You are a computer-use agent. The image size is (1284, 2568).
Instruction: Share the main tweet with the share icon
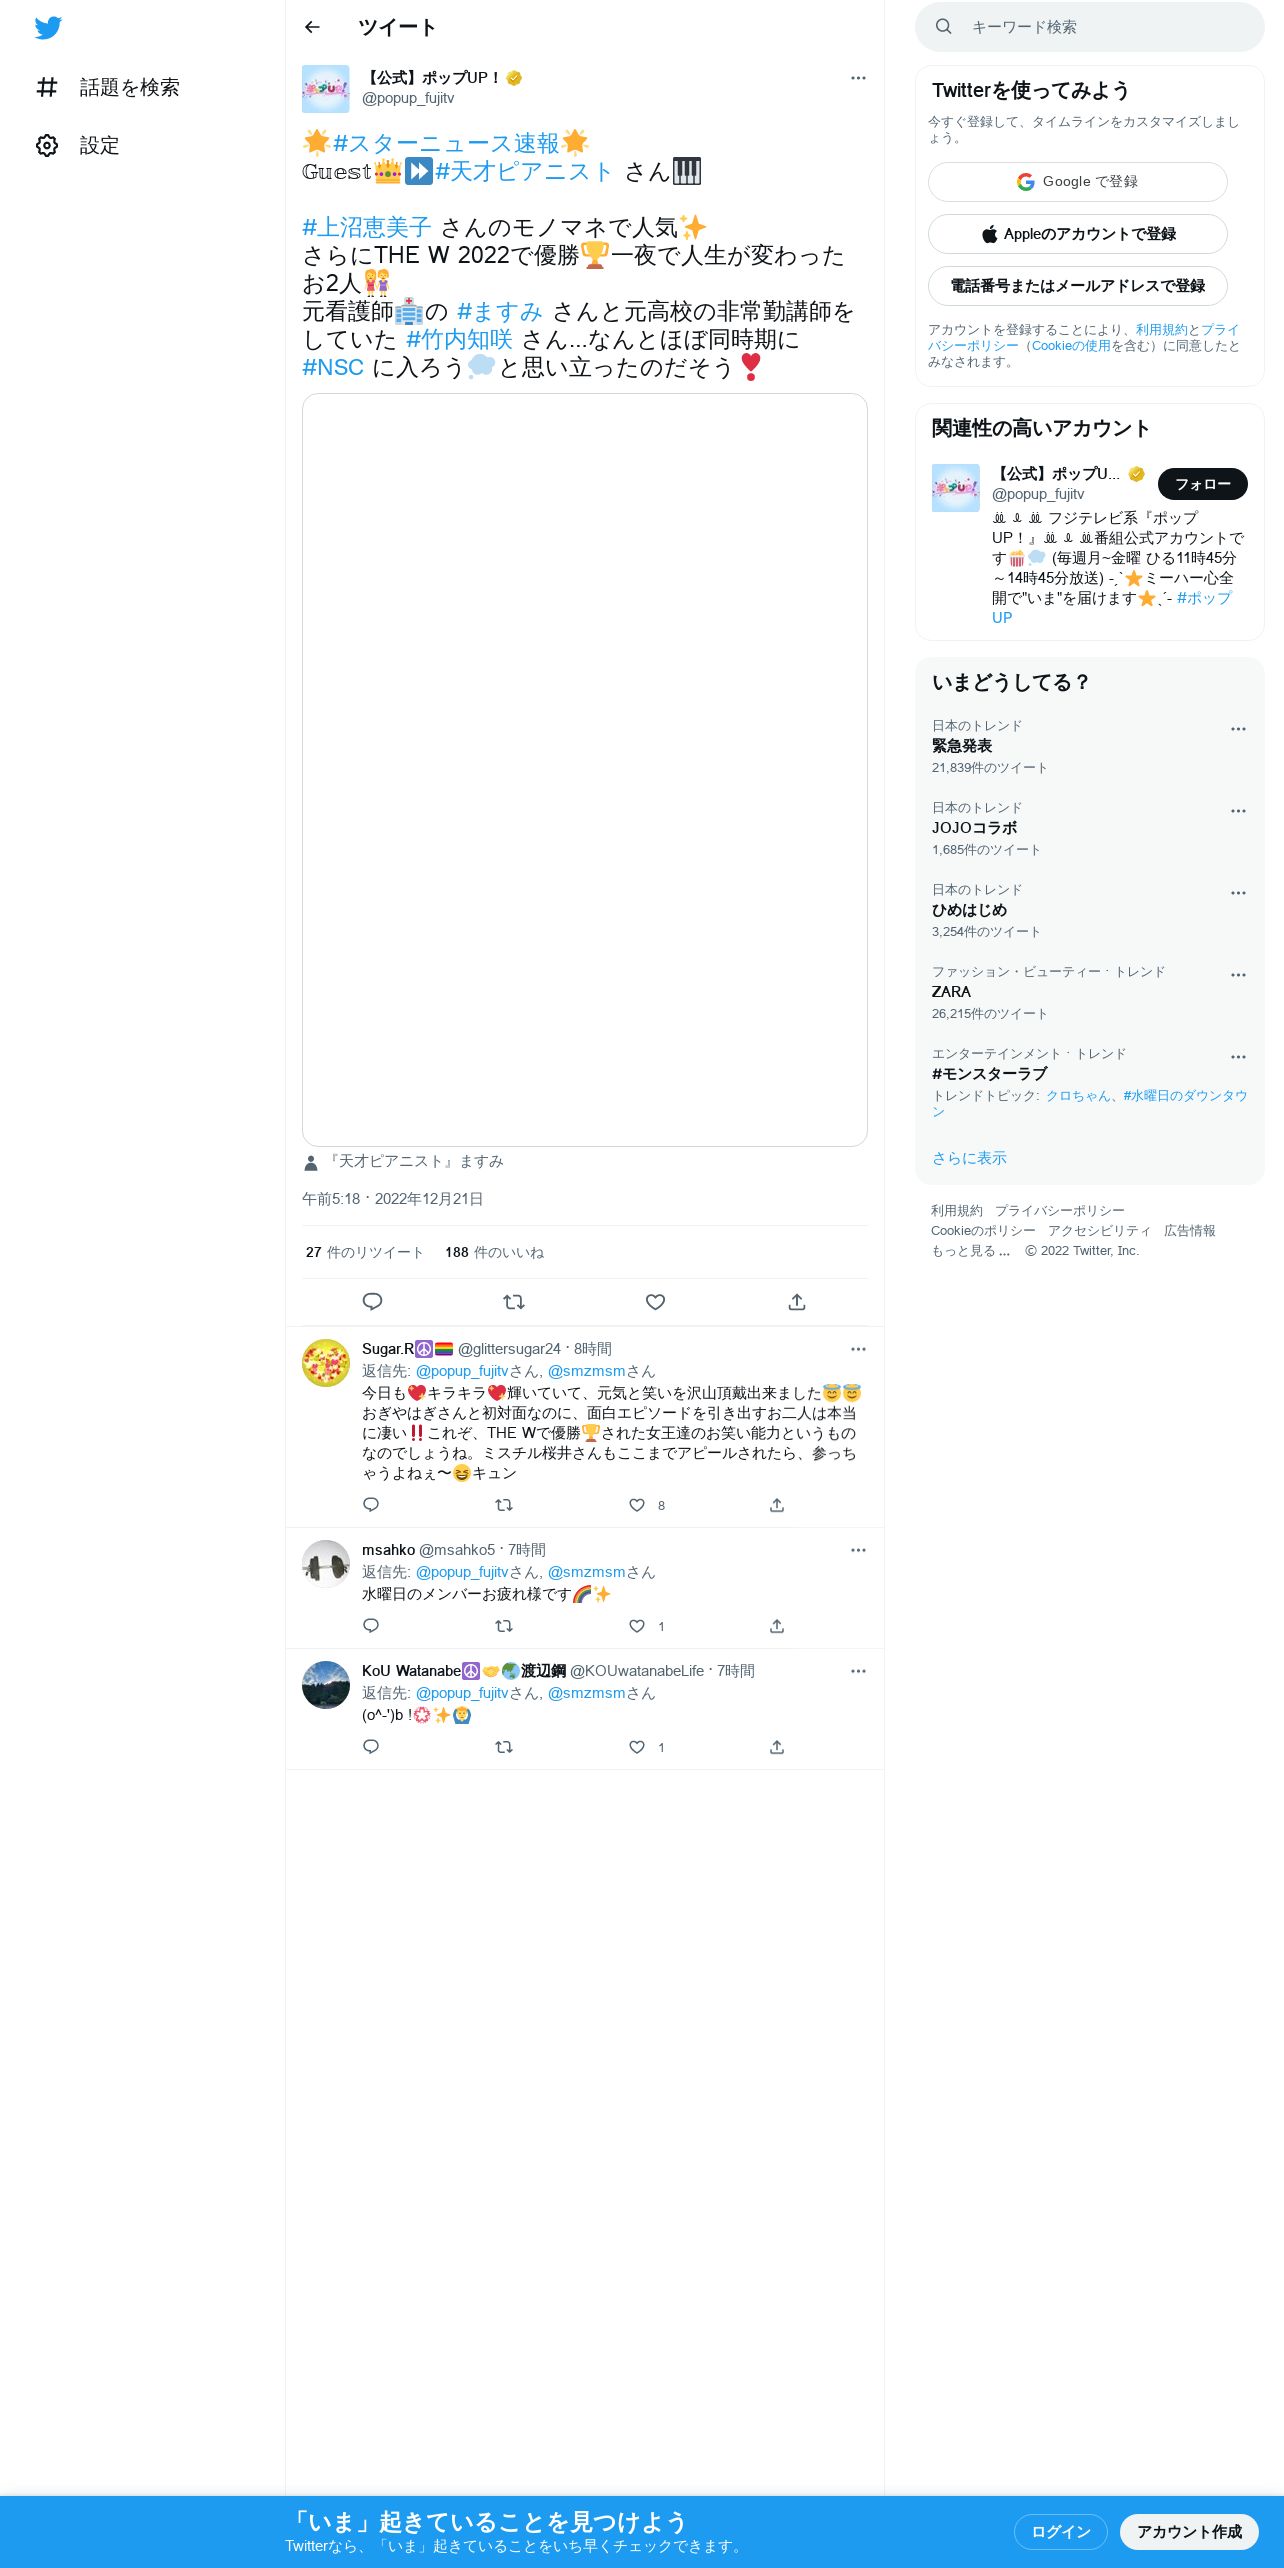click(797, 1301)
